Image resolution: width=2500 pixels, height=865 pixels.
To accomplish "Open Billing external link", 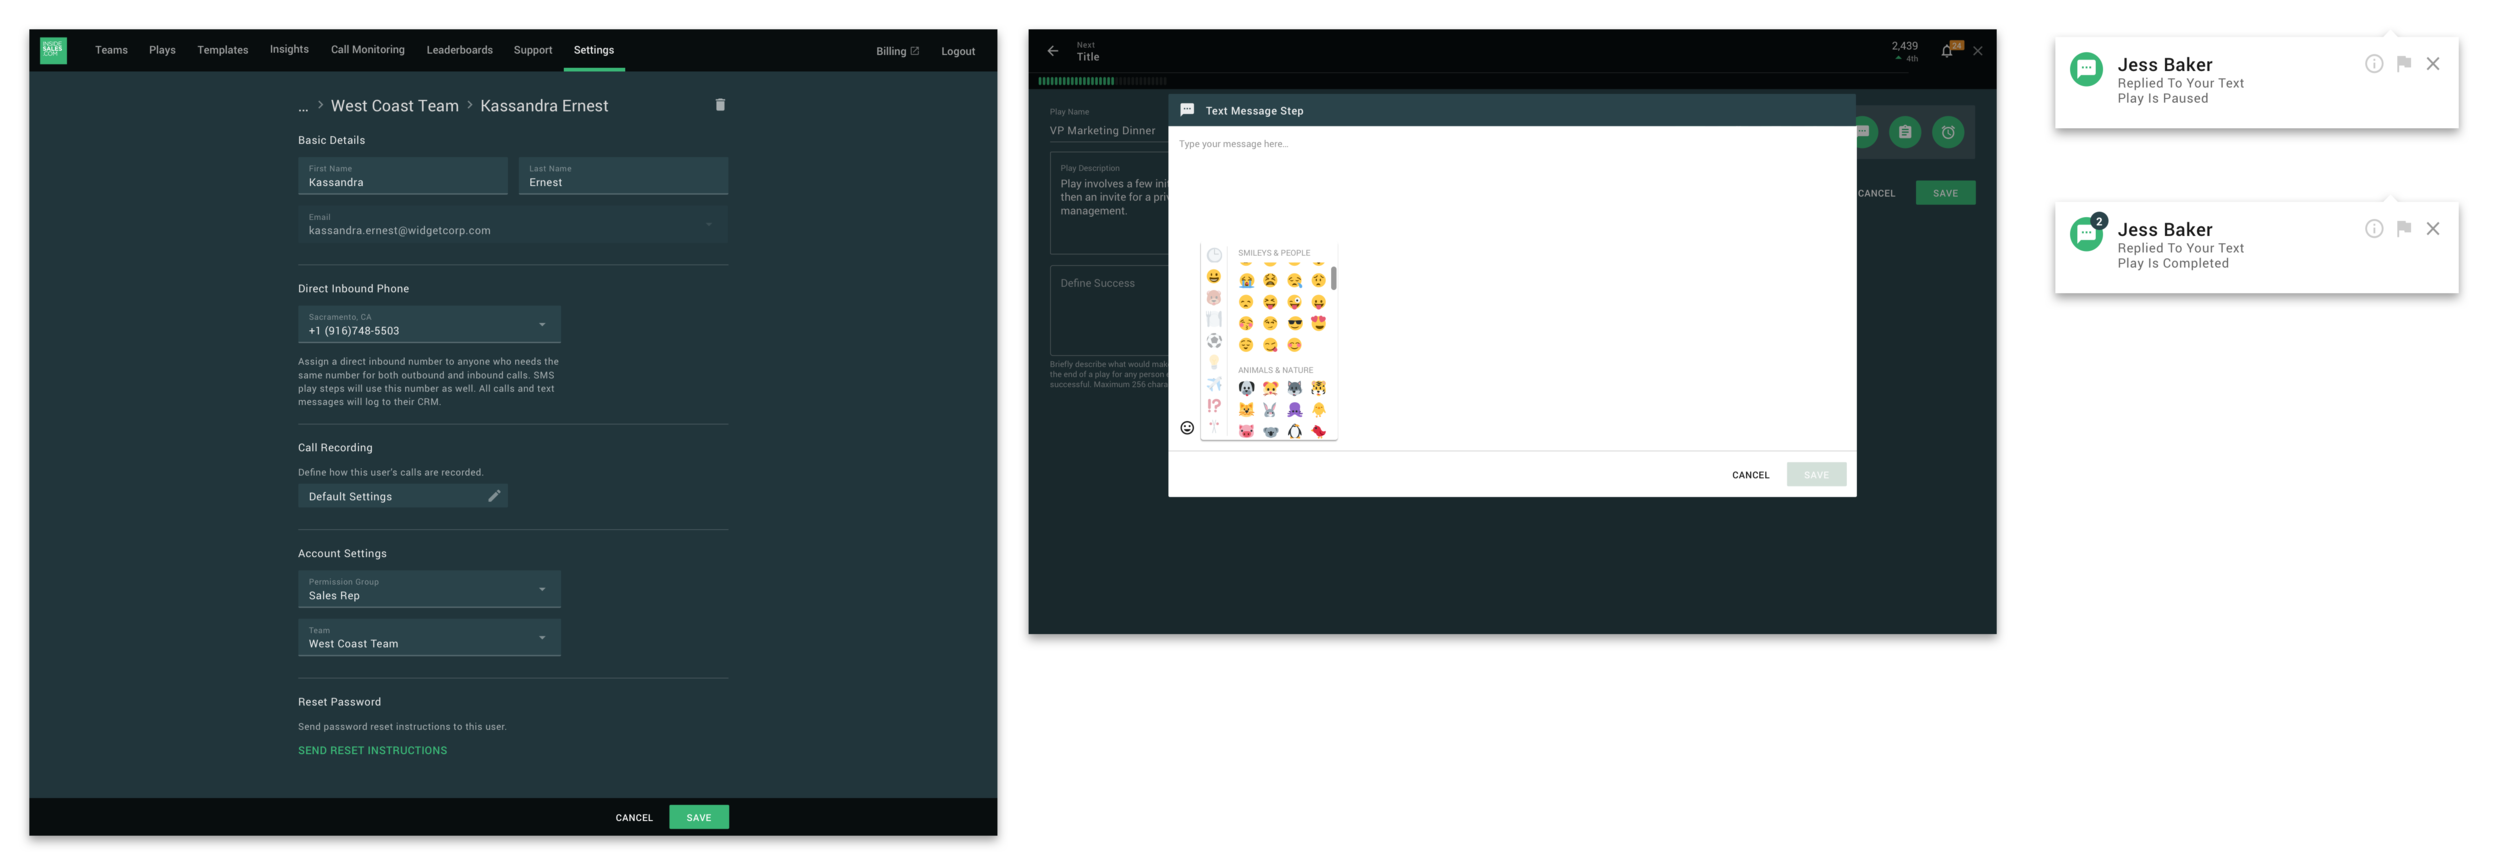I will (897, 51).
